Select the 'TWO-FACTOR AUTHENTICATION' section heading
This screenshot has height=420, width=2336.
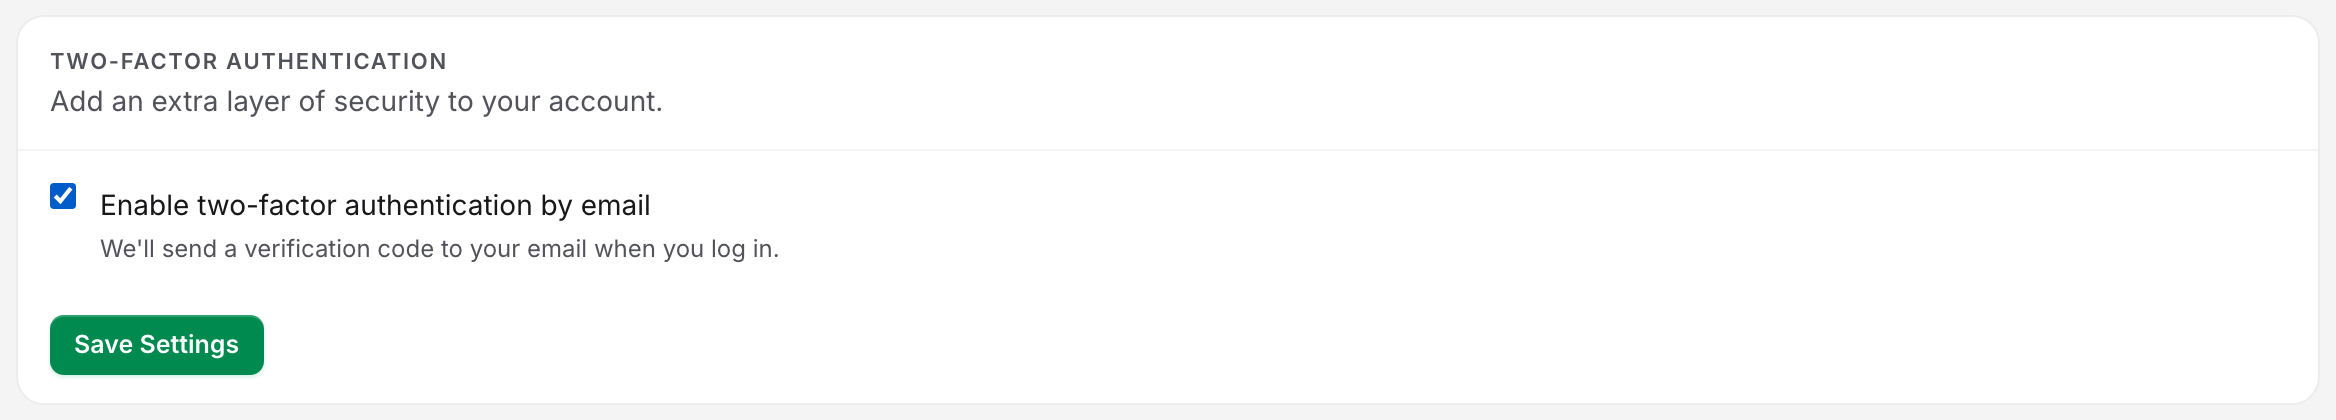pos(249,61)
